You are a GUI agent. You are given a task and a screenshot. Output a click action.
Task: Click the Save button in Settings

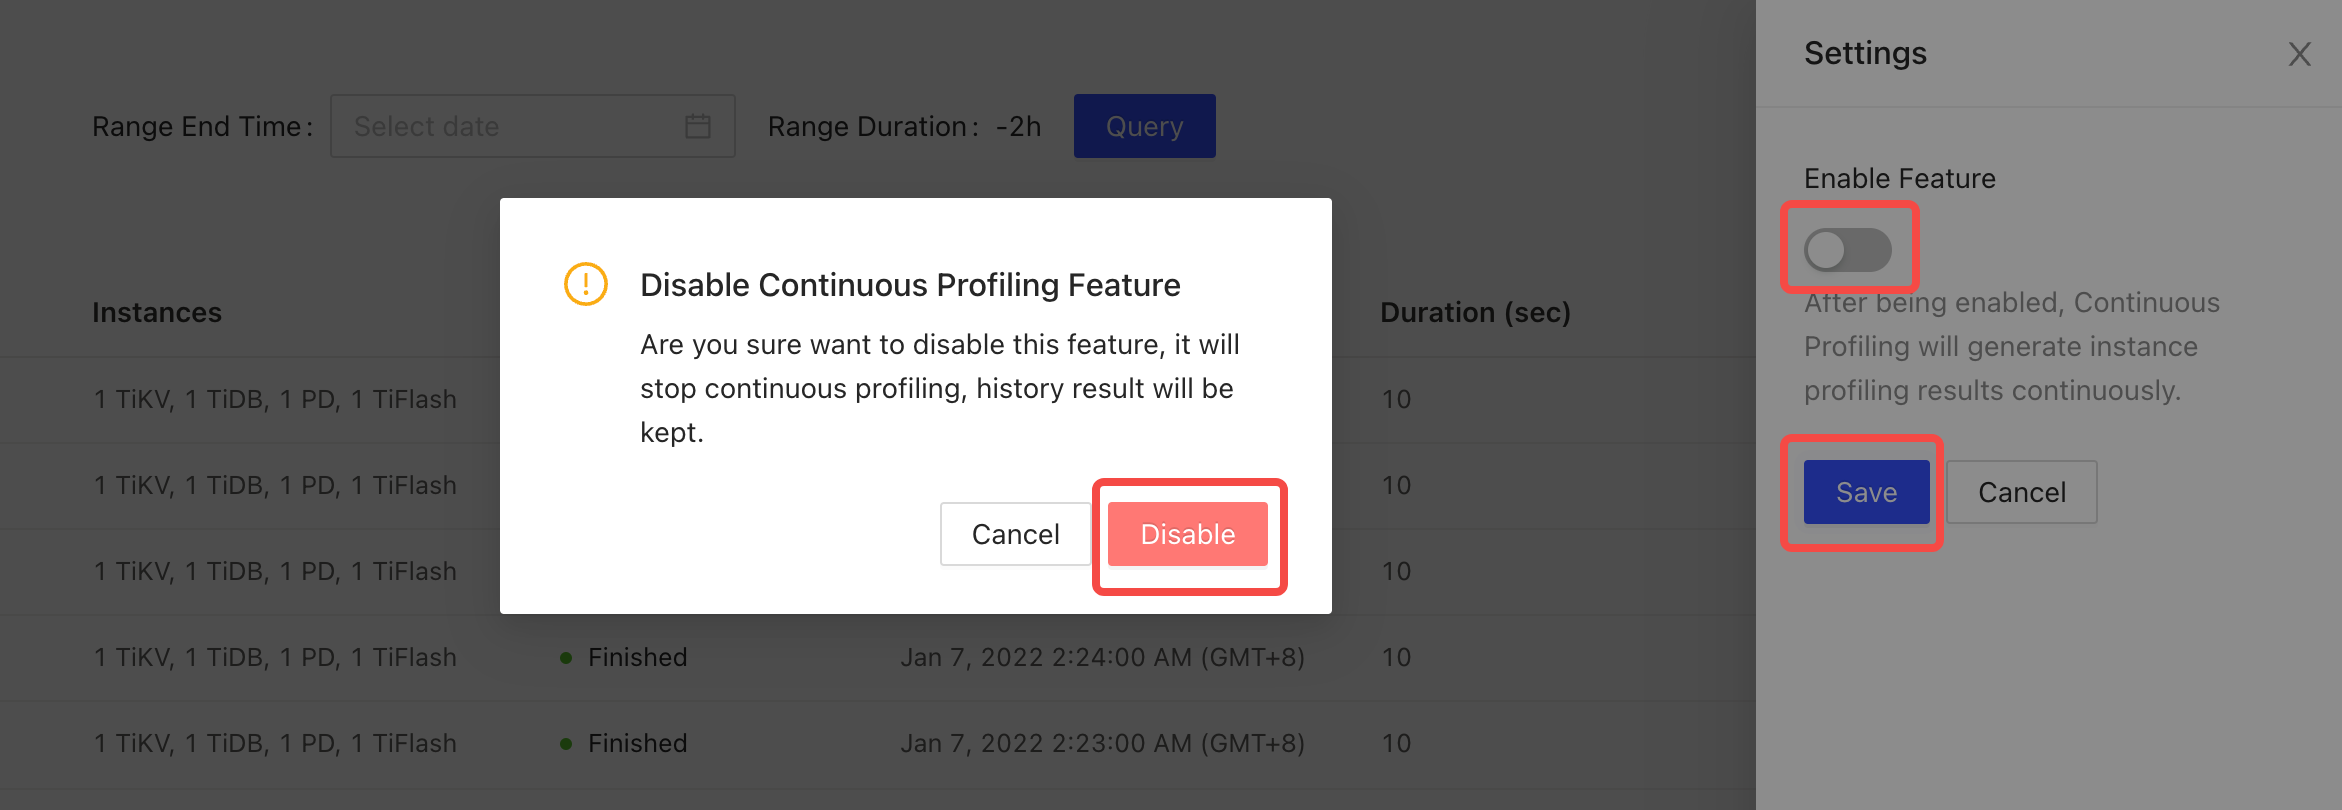tap(1866, 492)
